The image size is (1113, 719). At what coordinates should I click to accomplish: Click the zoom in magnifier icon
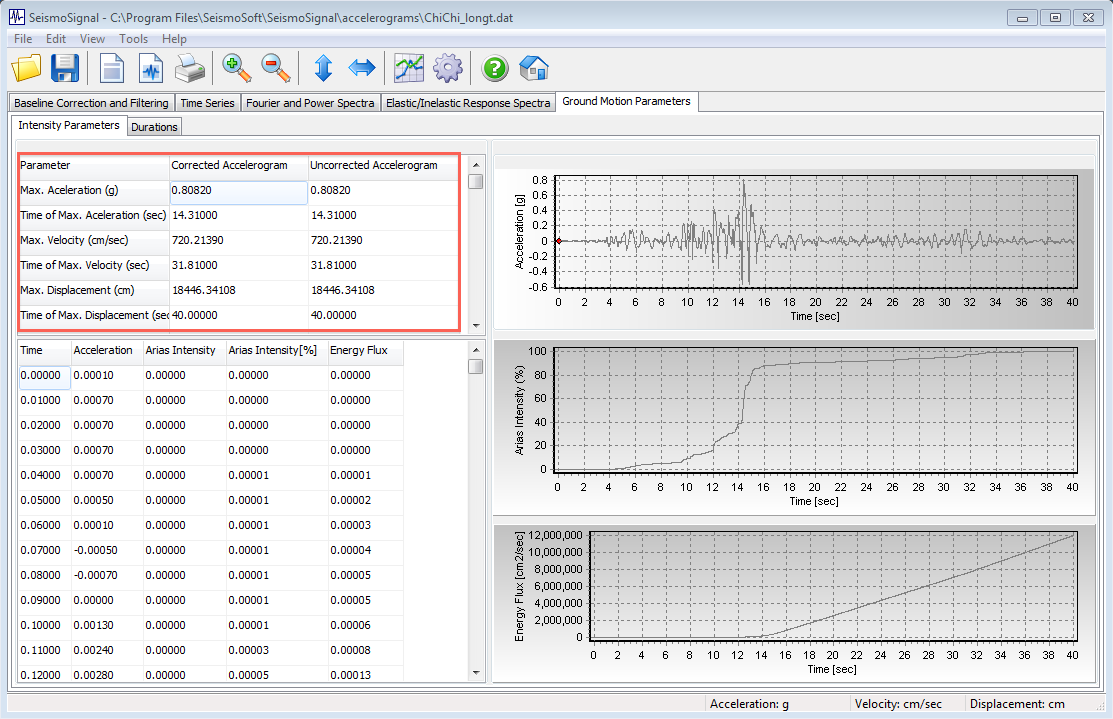pyautogui.click(x=237, y=69)
